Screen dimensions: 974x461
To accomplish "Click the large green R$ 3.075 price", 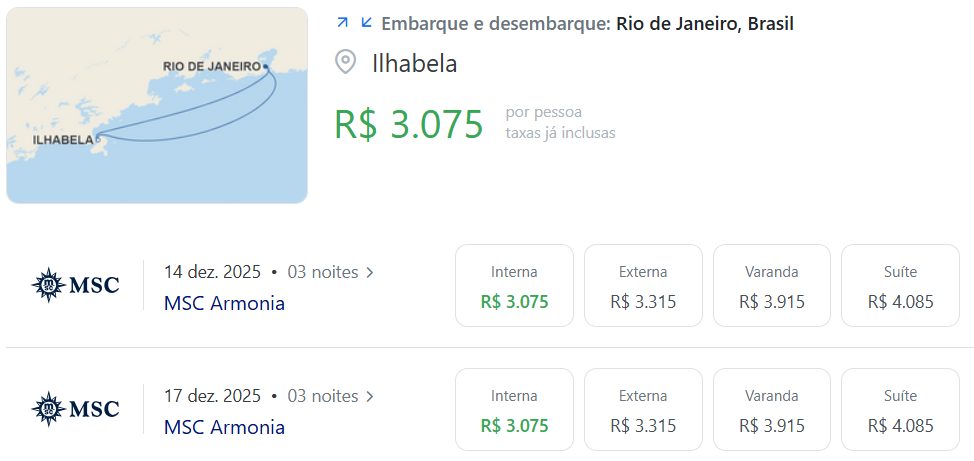I will click(x=409, y=124).
